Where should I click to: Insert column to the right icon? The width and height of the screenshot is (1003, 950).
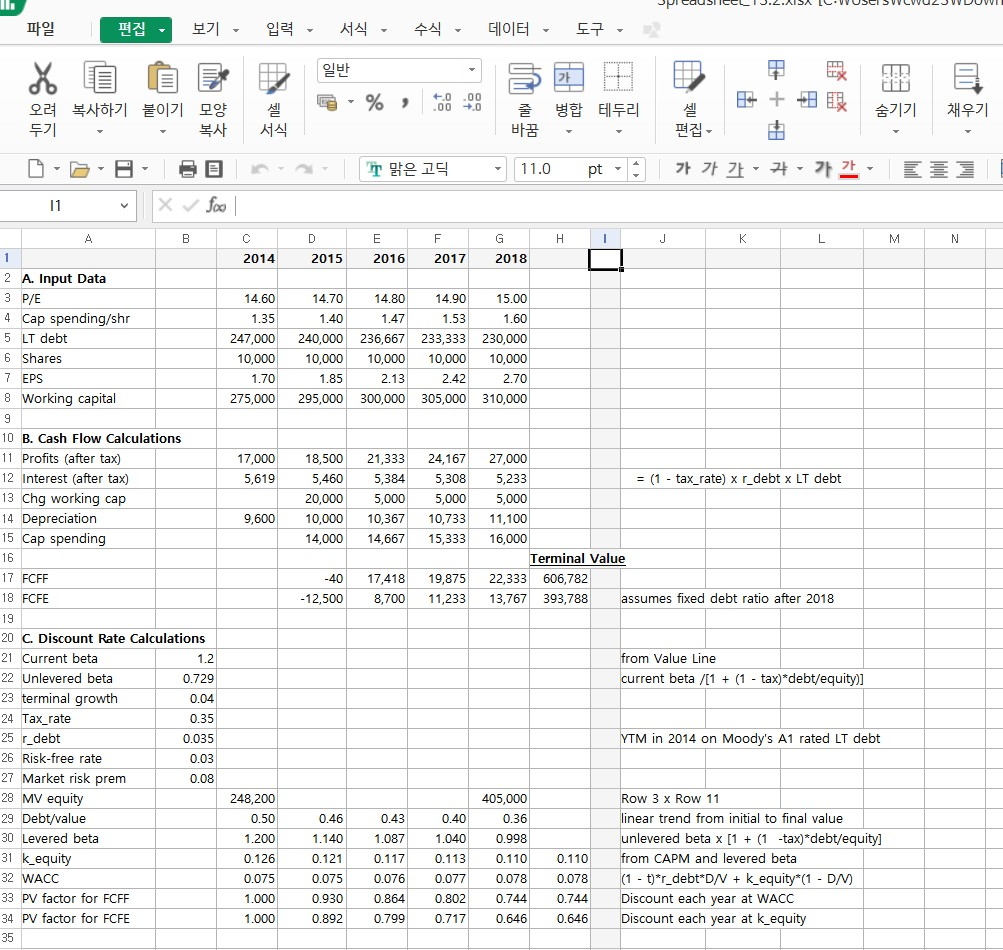[x=807, y=99]
